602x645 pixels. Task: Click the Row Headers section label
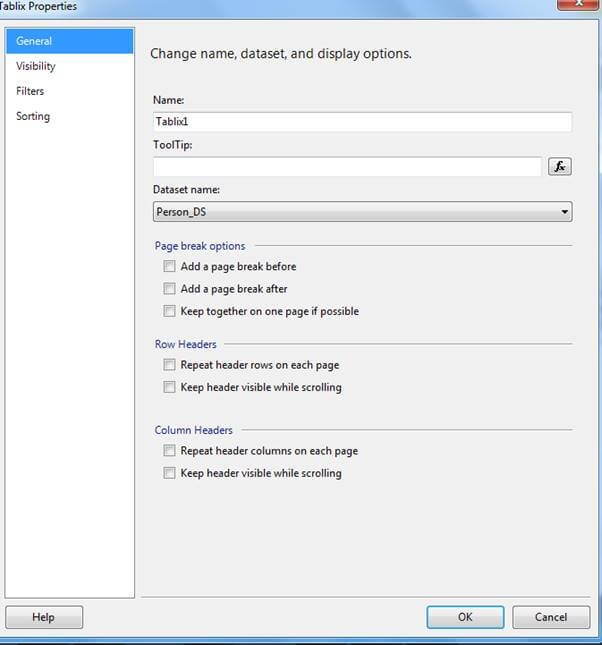click(186, 344)
